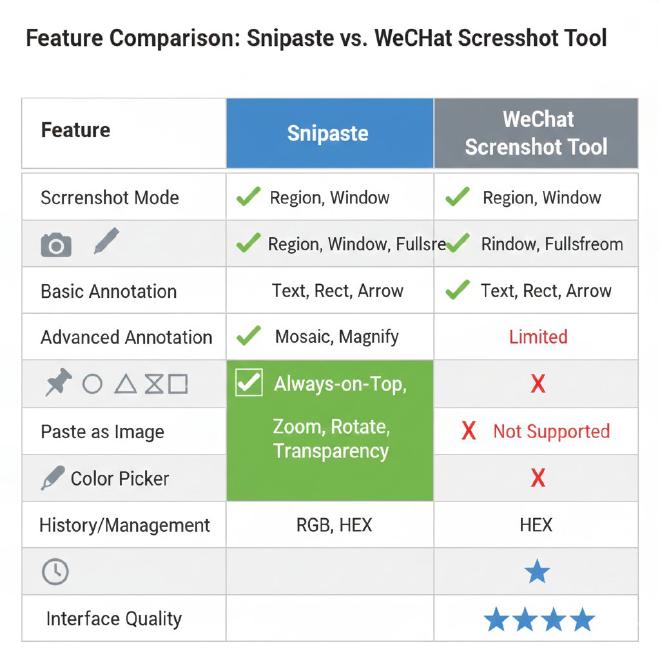
Task: Click the camera icon in the Feature column
Action: [56, 245]
